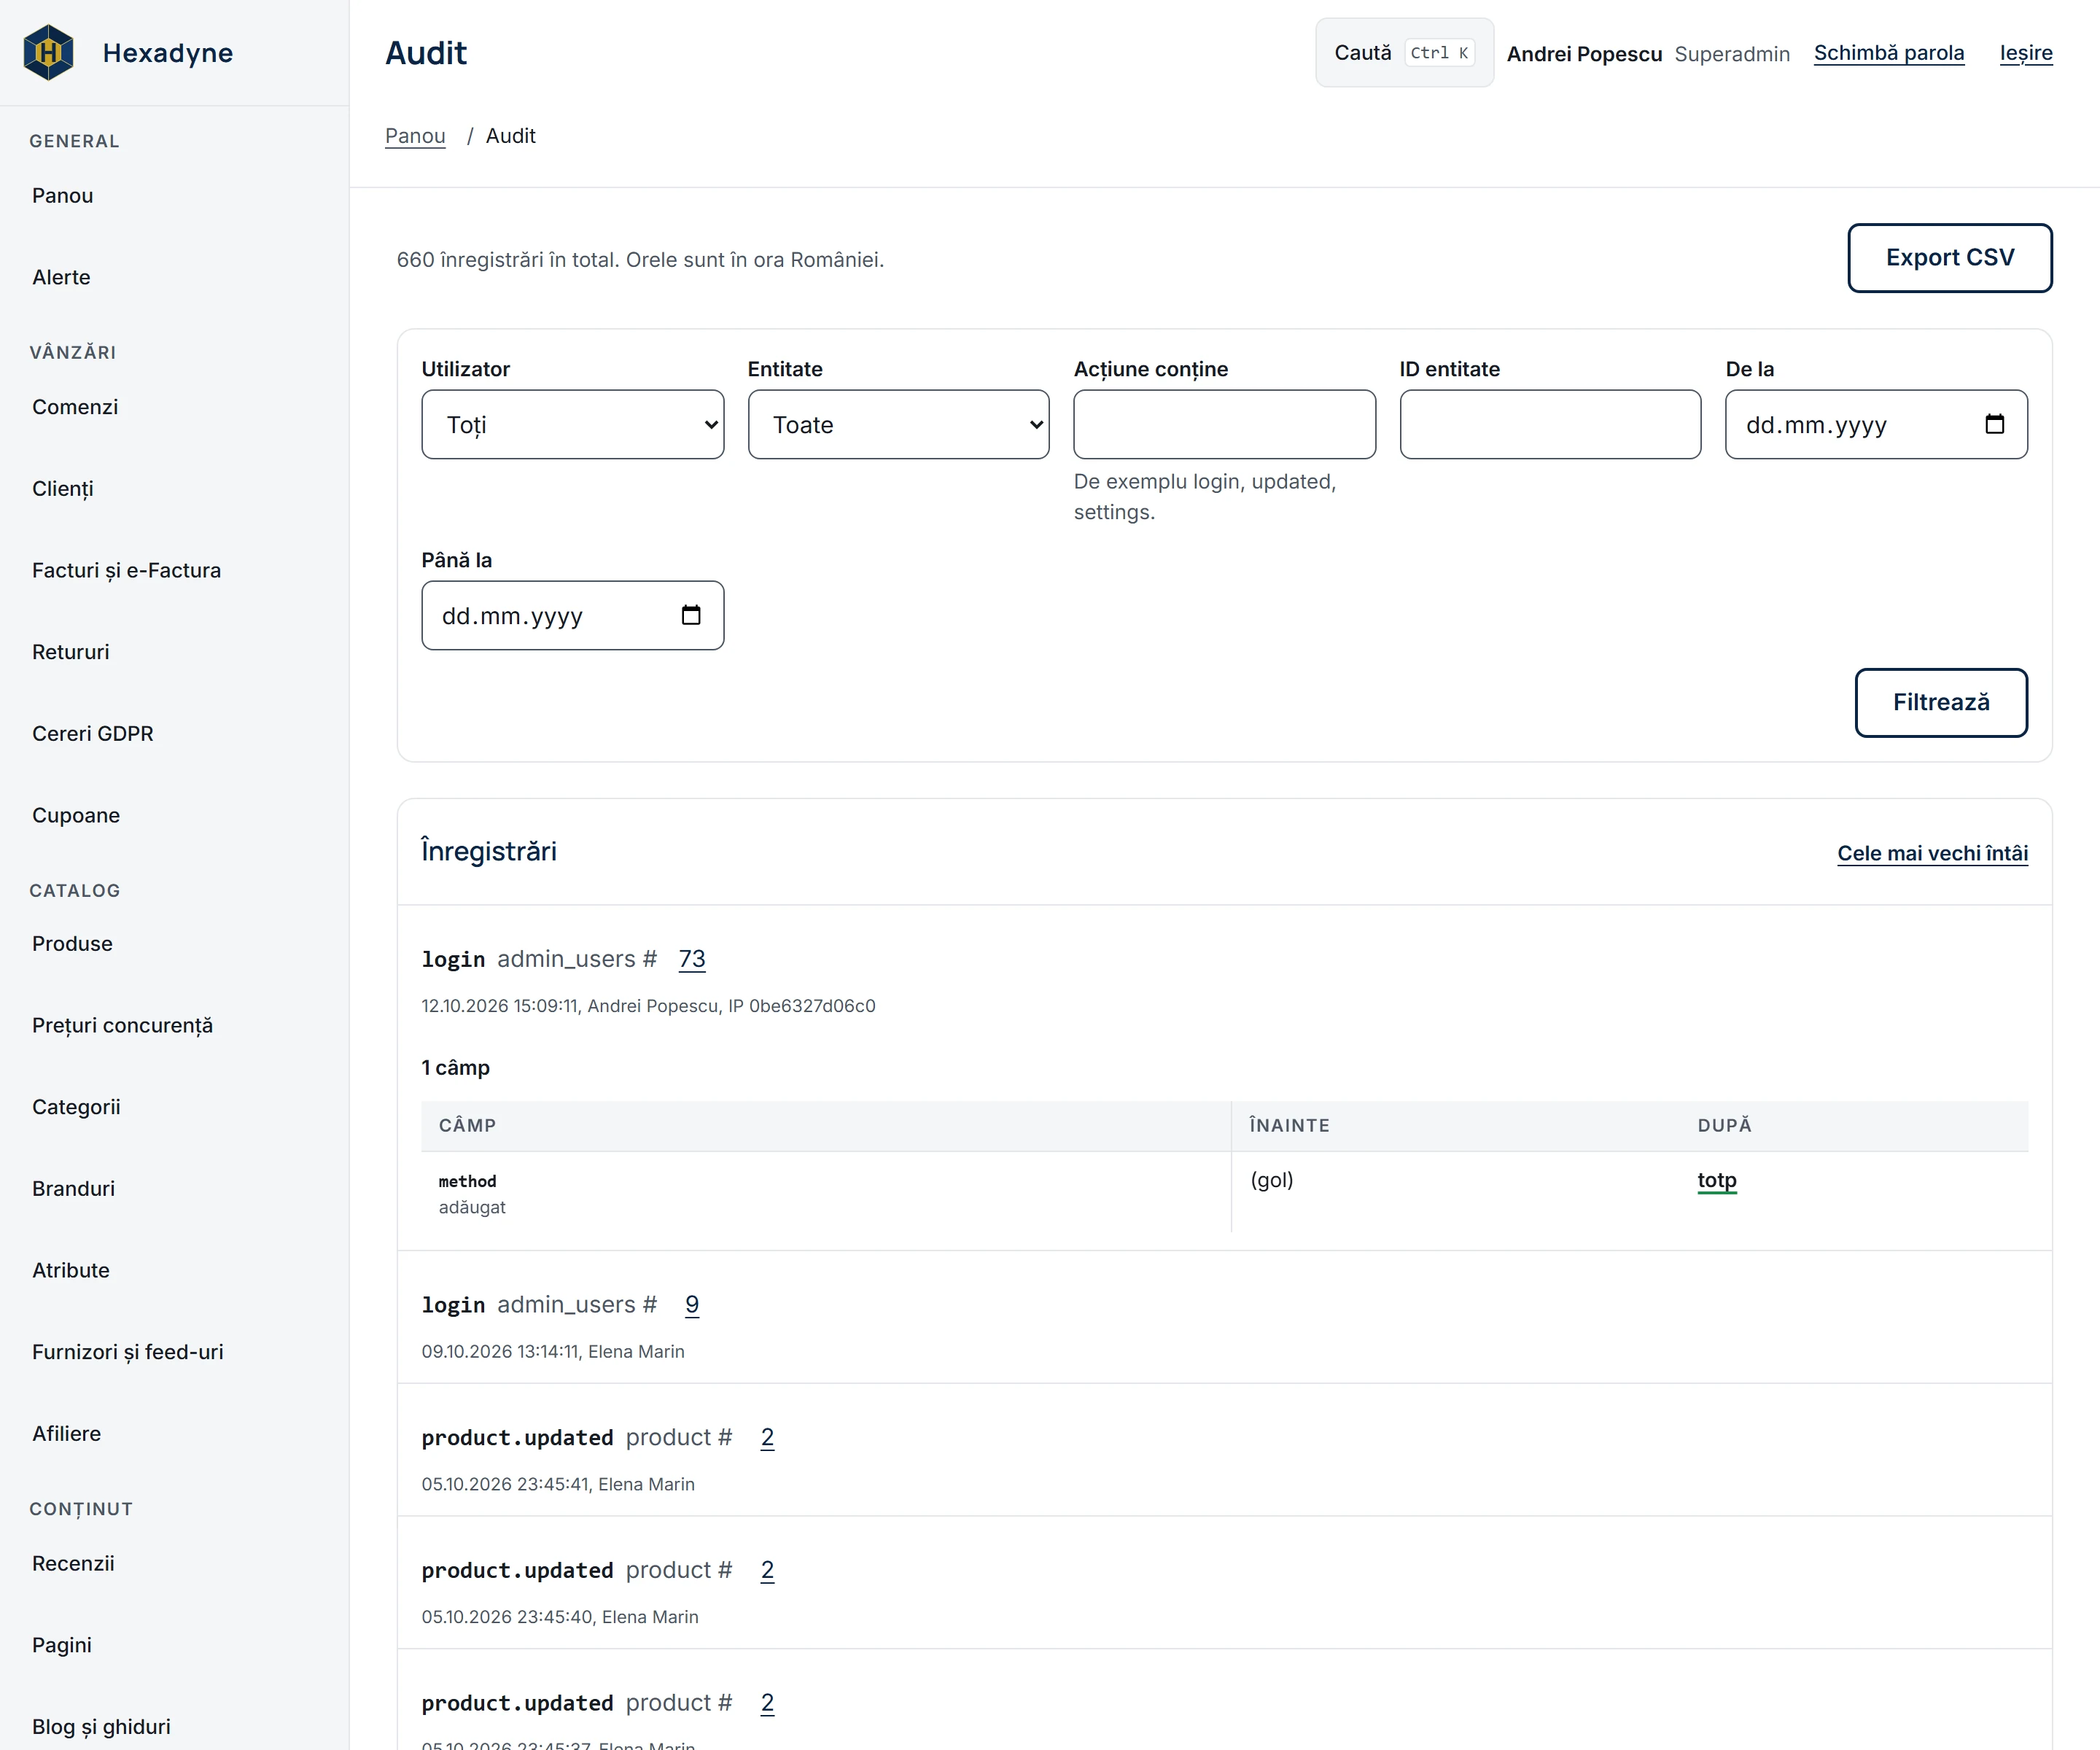Open Pagini in the sidebar
2100x1750 pixels.
click(62, 1645)
